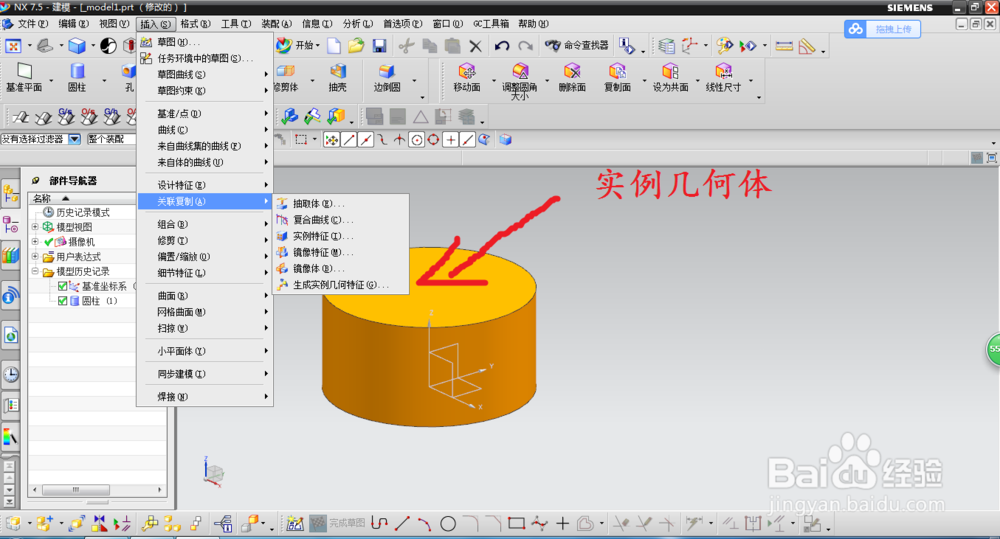Select the 复制面 copy face tool

tap(617, 78)
